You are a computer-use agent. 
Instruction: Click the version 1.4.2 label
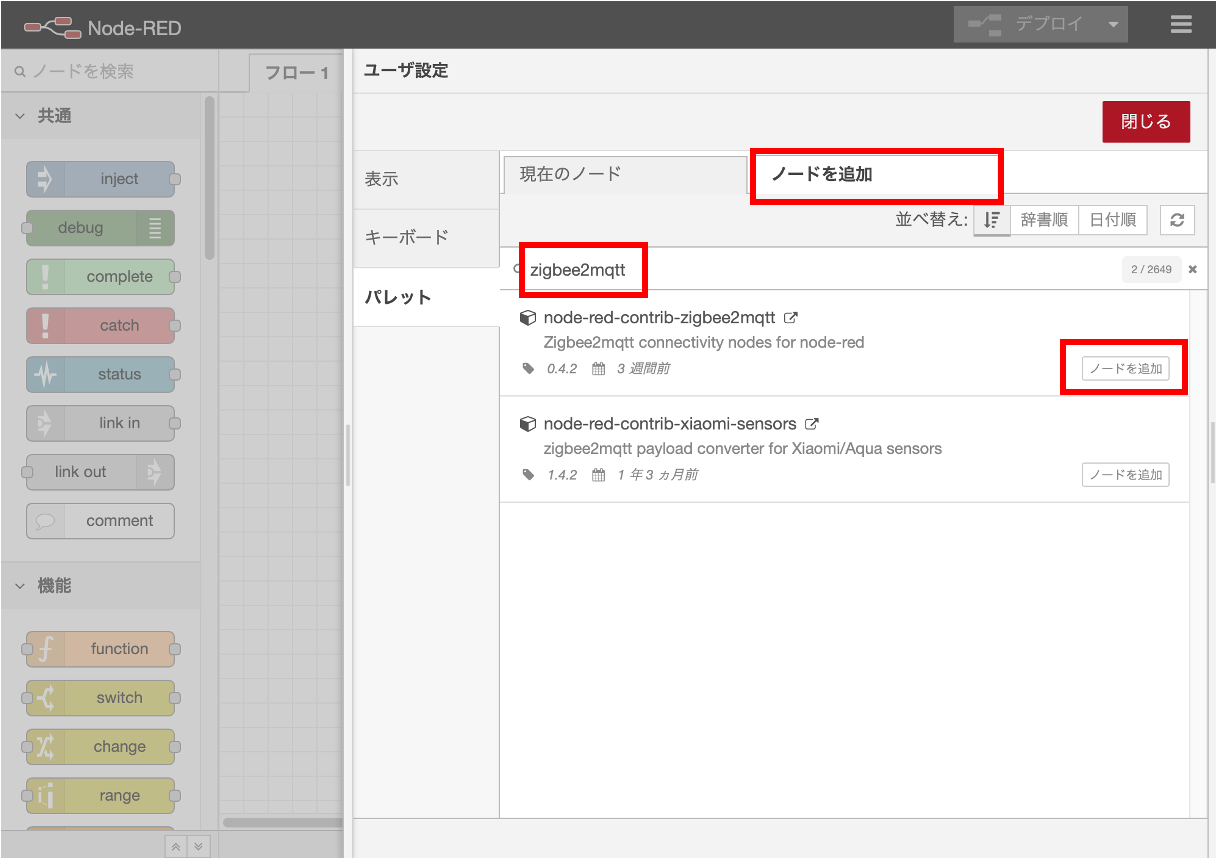(562, 475)
